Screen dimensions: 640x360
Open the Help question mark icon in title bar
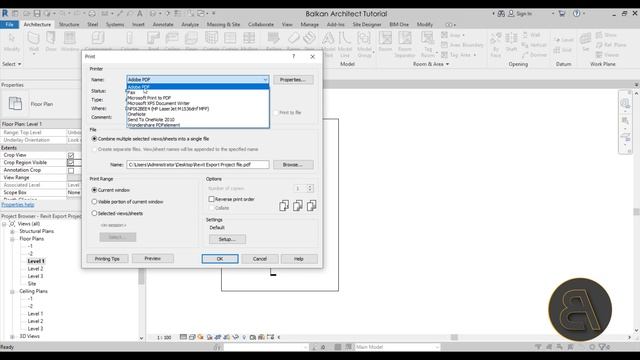point(576,13)
